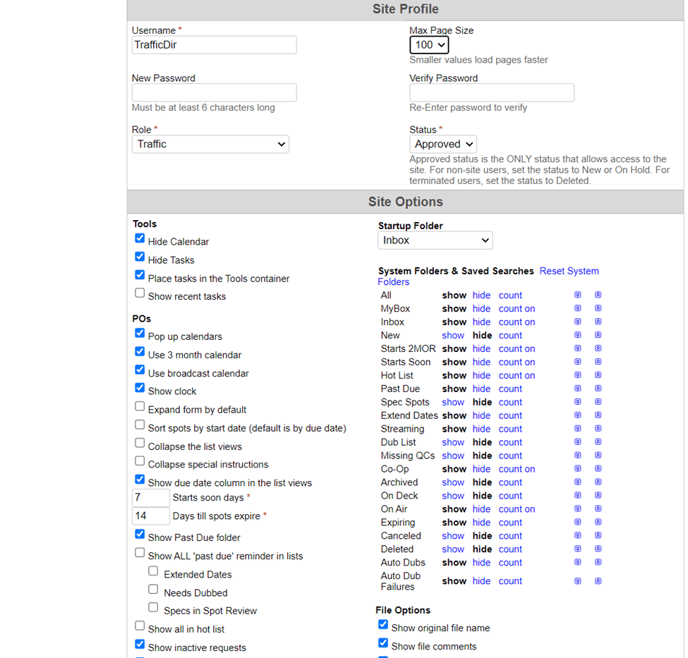Click the first blue icon in Expiring row

[577, 522]
